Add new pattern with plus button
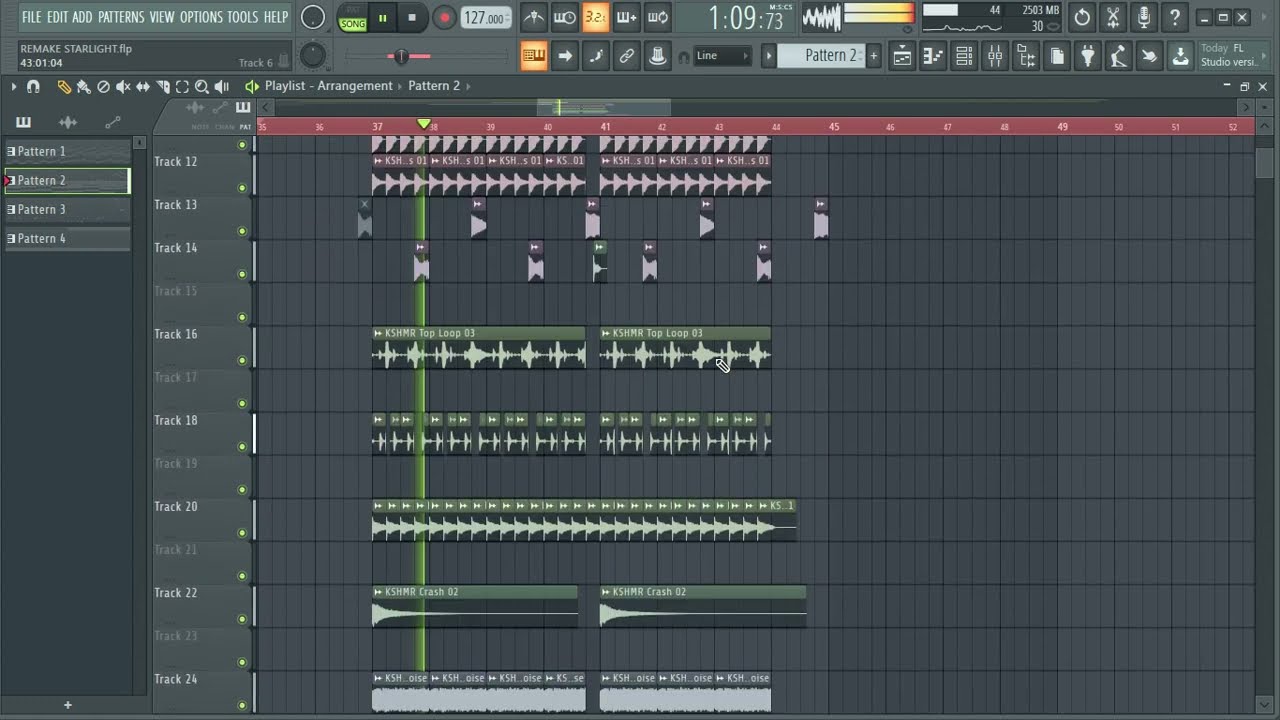 click(873, 56)
